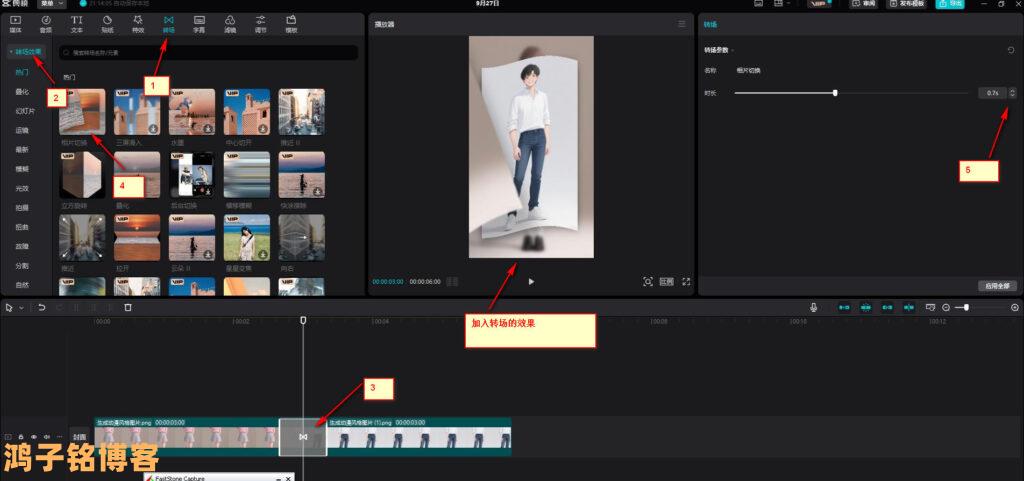Click the 应用全部 (Apply to all) button
Image resolution: width=1024 pixels, height=481 pixels.
point(996,286)
